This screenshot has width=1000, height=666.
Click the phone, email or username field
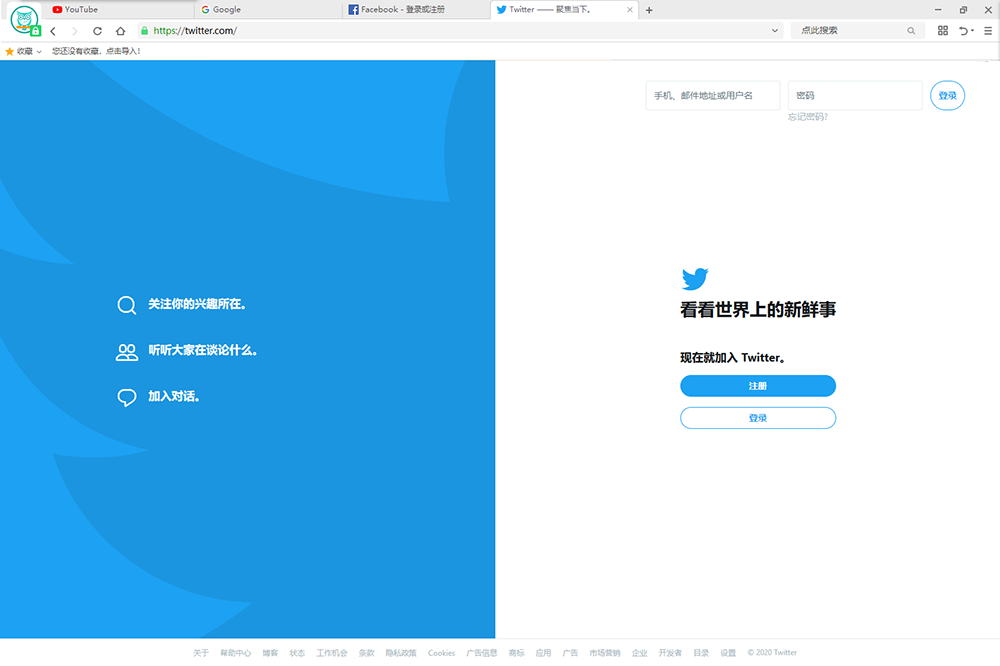point(712,96)
